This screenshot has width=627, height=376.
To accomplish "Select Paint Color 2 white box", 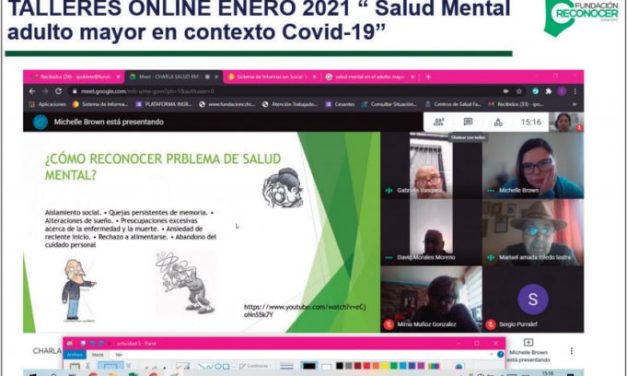I will click(326, 366).
